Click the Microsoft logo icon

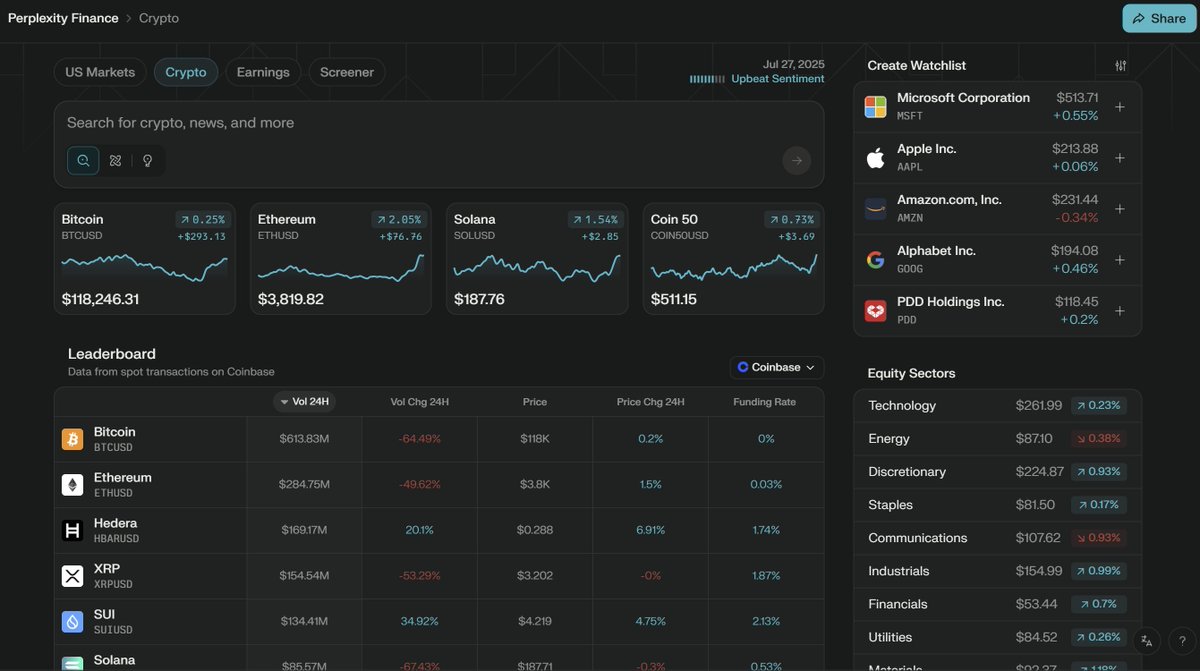pyautogui.click(x=875, y=107)
